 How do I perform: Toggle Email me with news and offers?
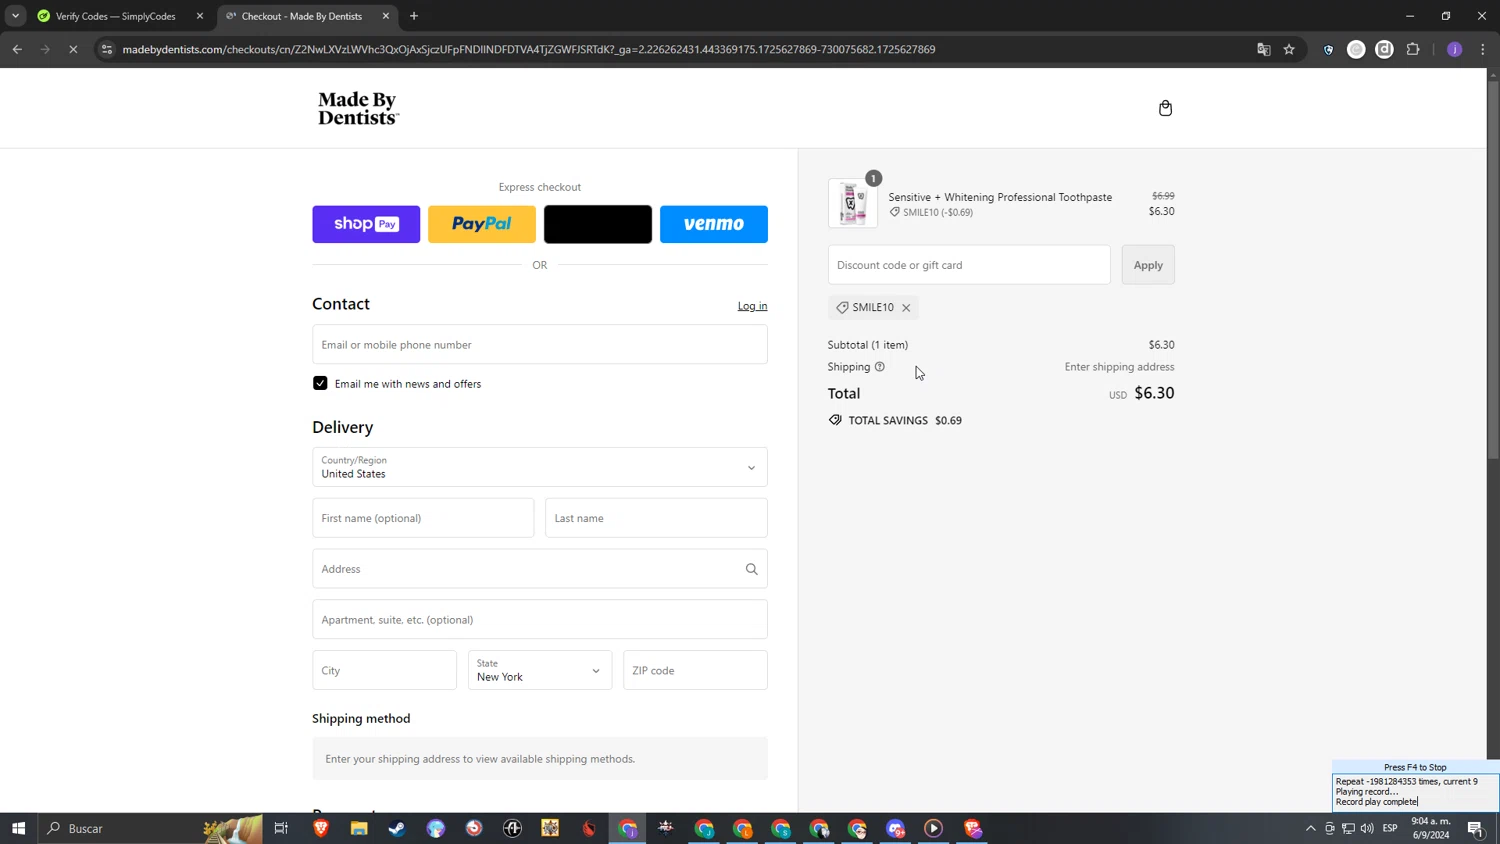(x=320, y=384)
